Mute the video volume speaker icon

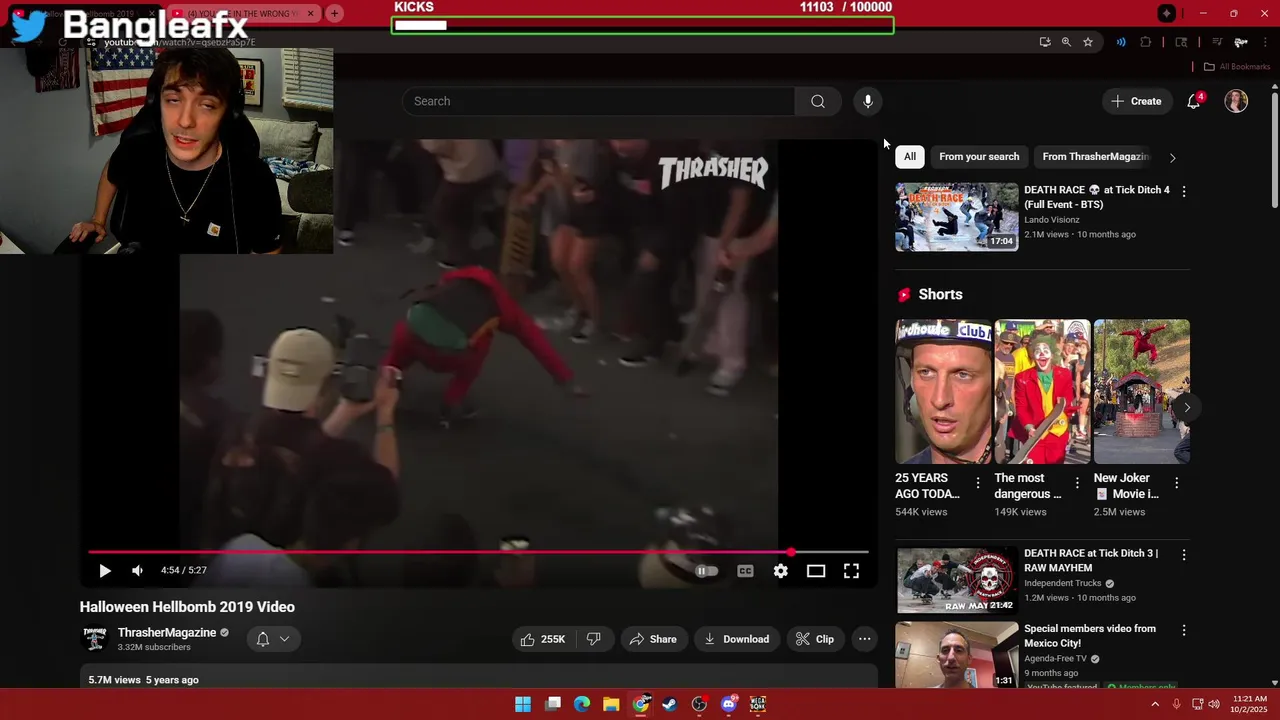137,571
